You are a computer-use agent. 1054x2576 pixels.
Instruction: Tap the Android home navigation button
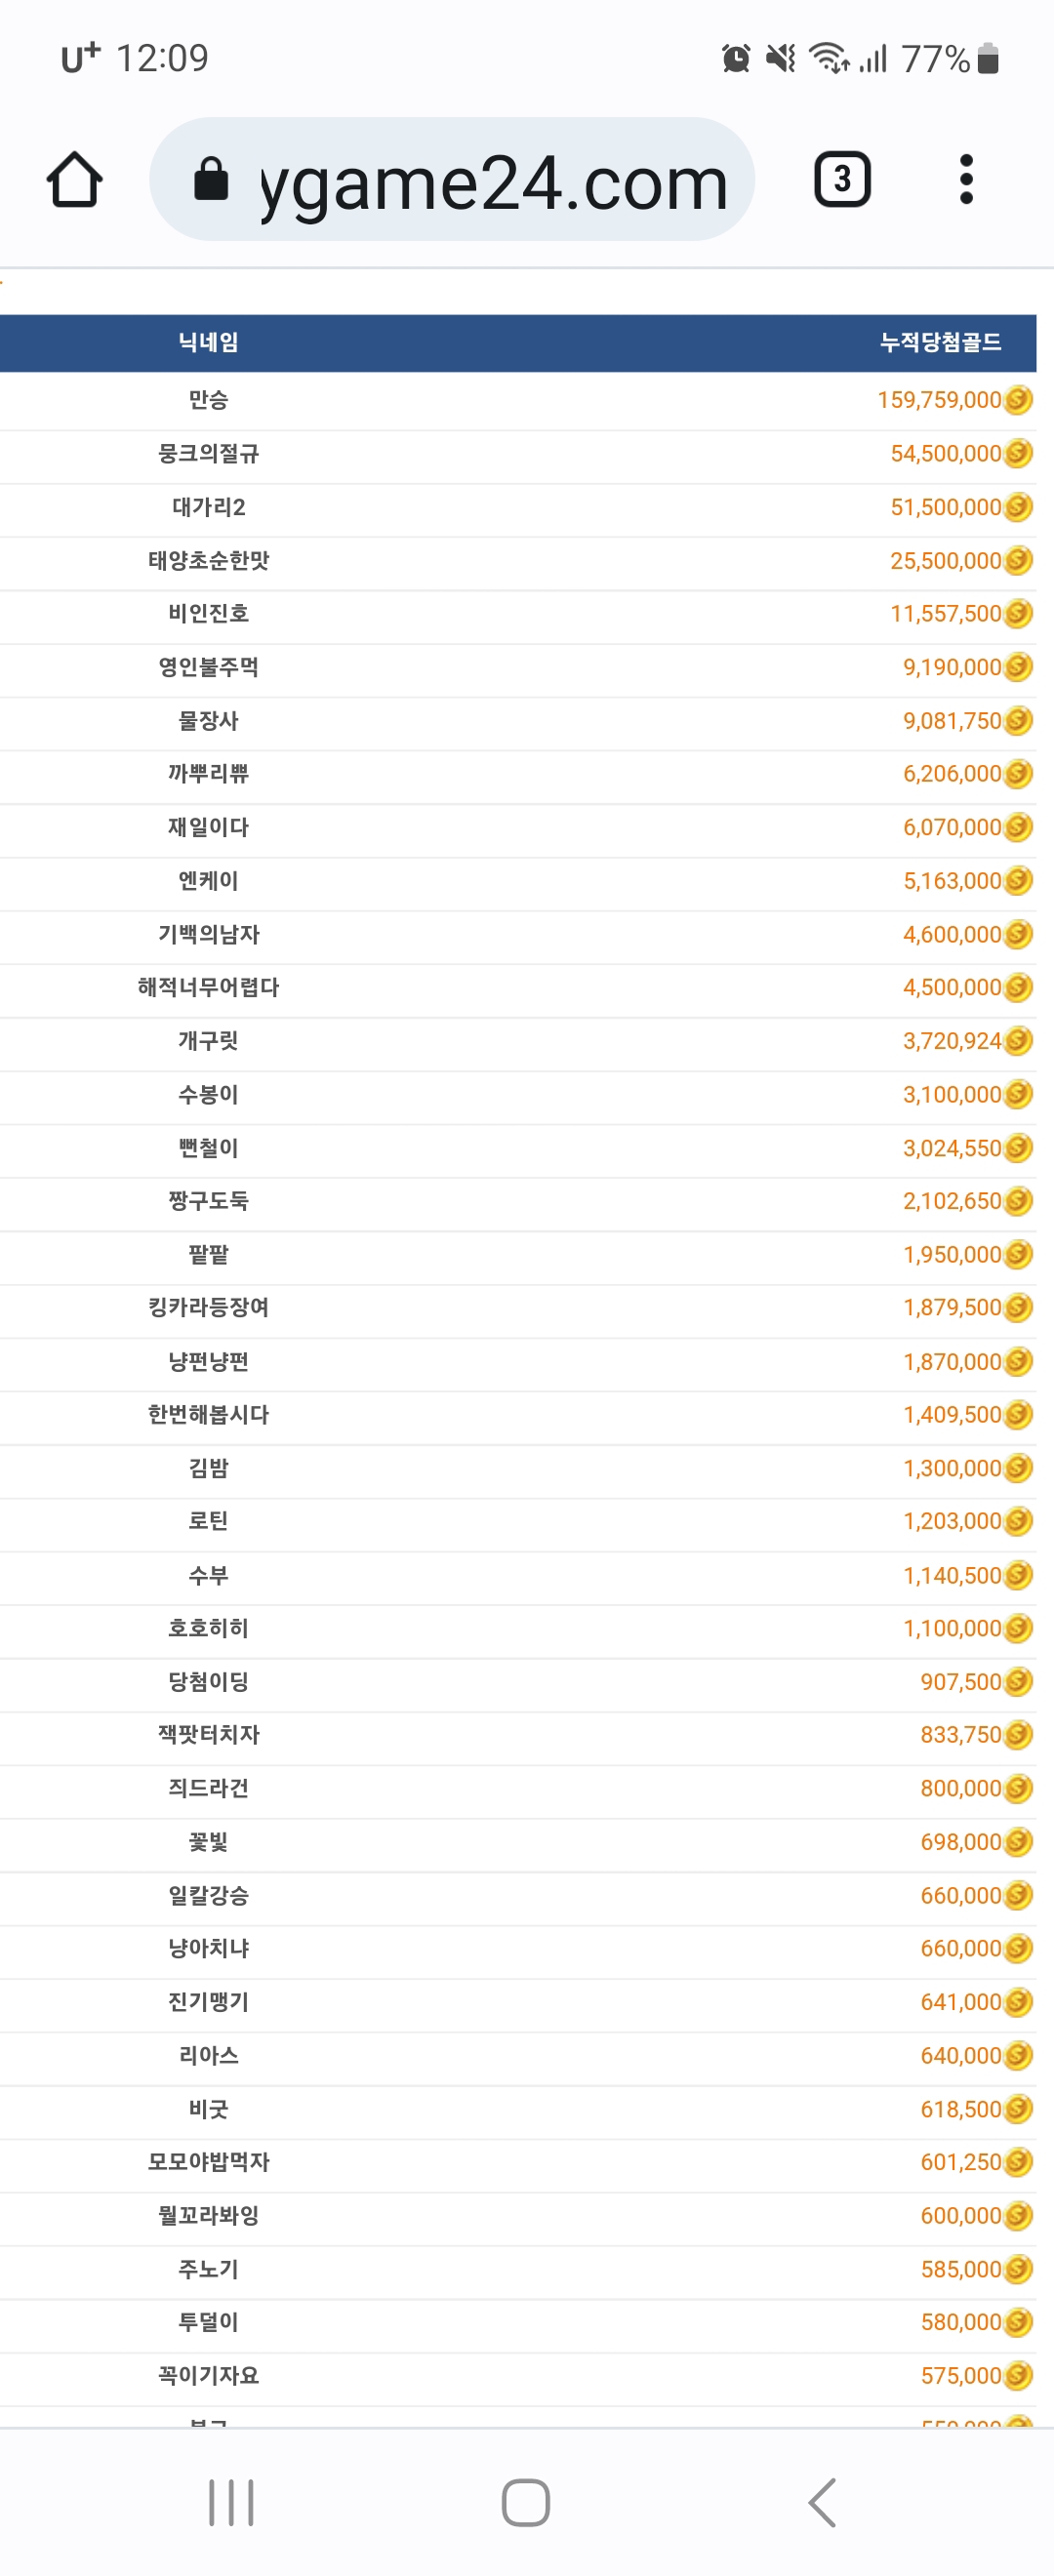click(526, 2503)
